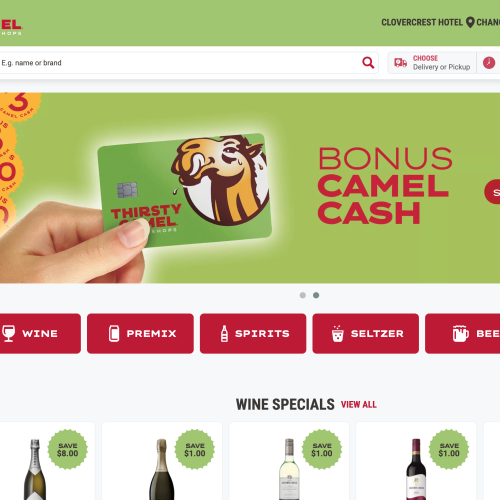This screenshot has height=500, width=500.
Task: Click the Clovercrest Hotel store name
Action: (422, 22)
